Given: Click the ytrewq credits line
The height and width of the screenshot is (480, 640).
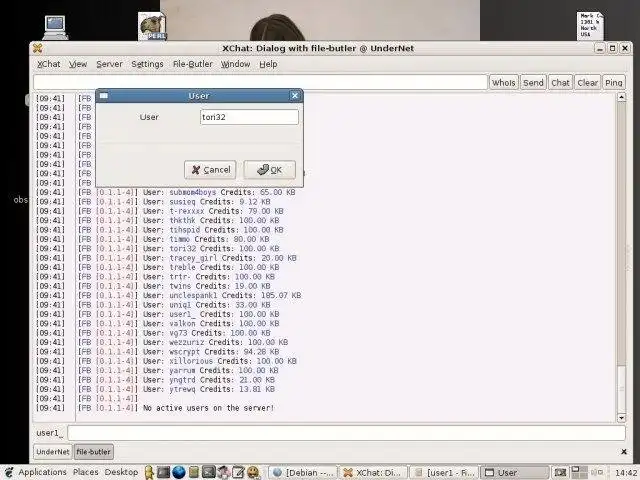Looking at the screenshot, I should pos(209,389).
